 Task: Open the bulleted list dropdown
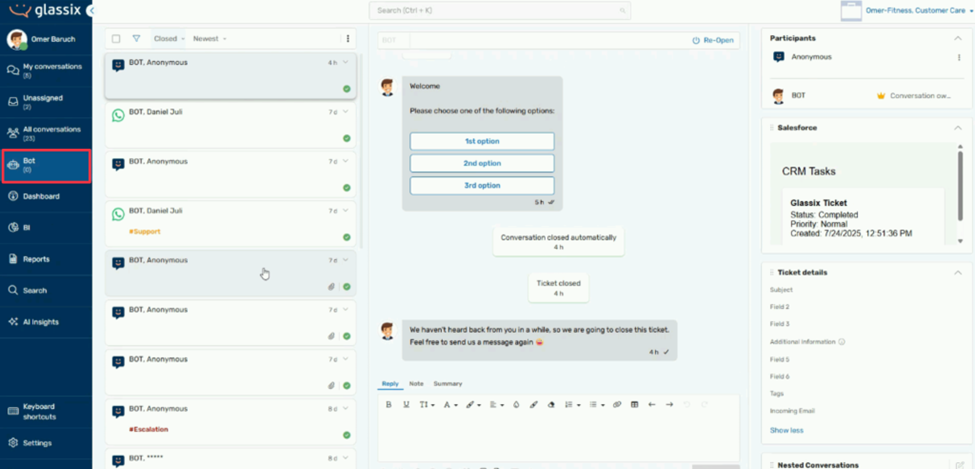[597, 404]
